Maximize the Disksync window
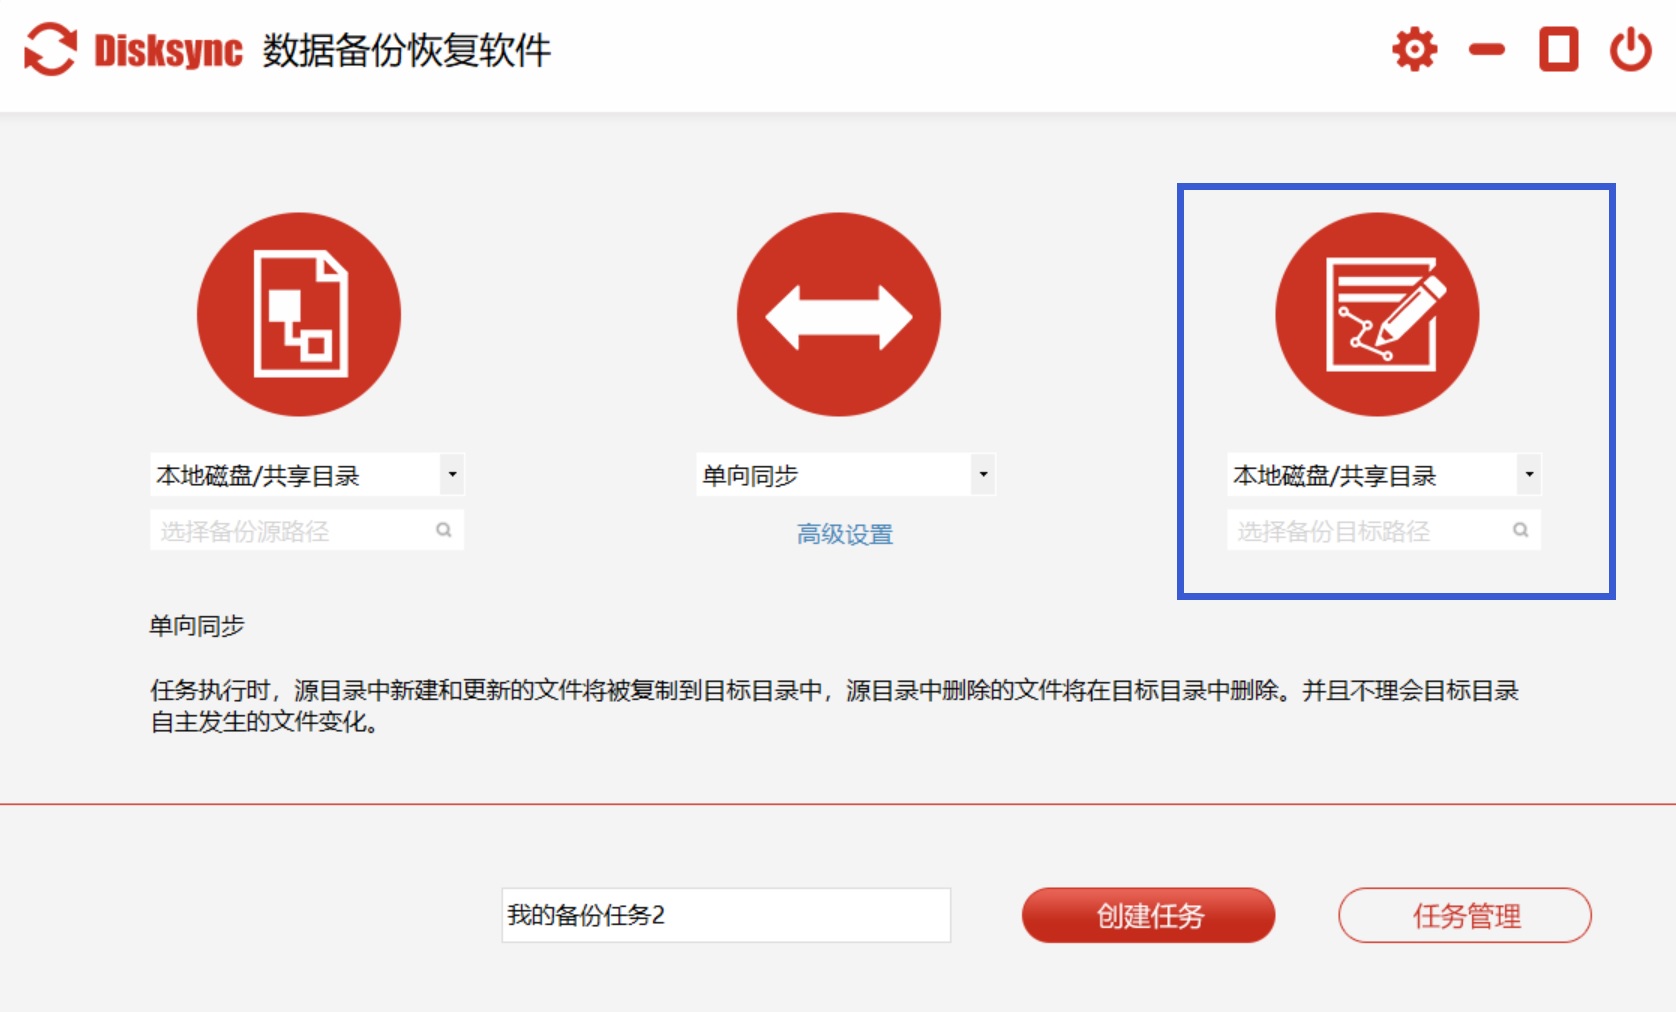 pyautogui.click(x=1558, y=49)
